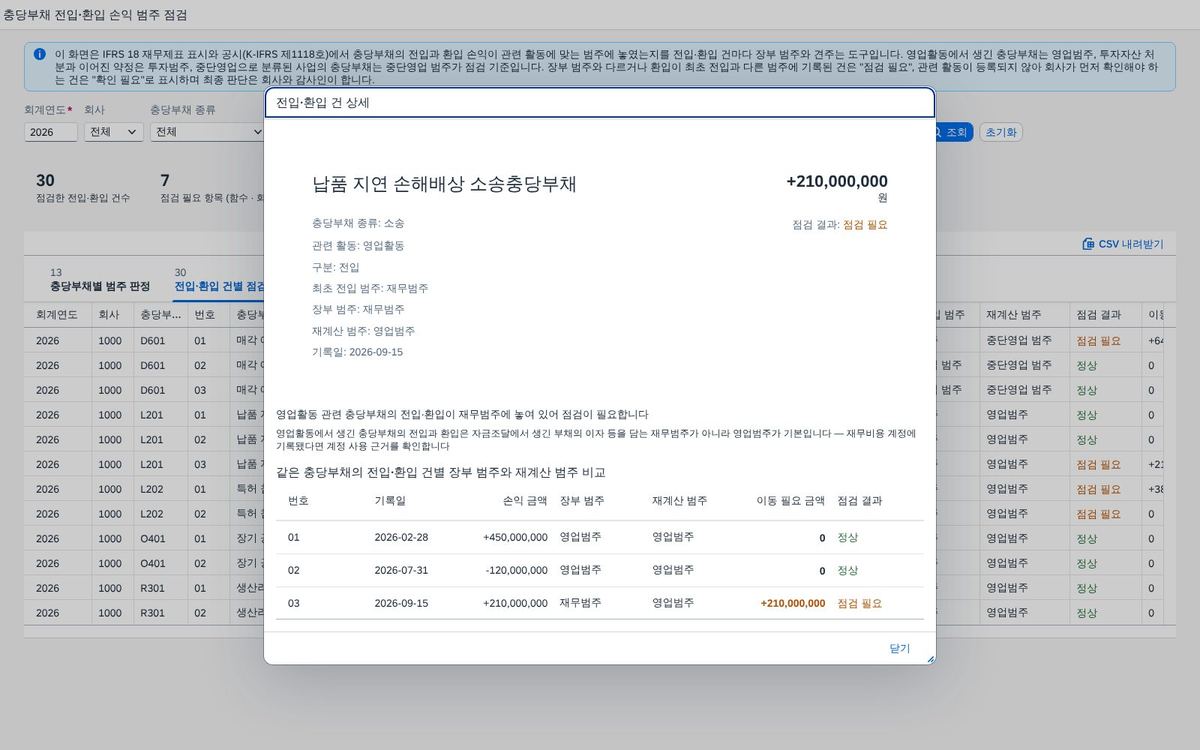Click 번호 01 cell in dialog table
The height and width of the screenshot is (750, 1200).
click(294, 537)
